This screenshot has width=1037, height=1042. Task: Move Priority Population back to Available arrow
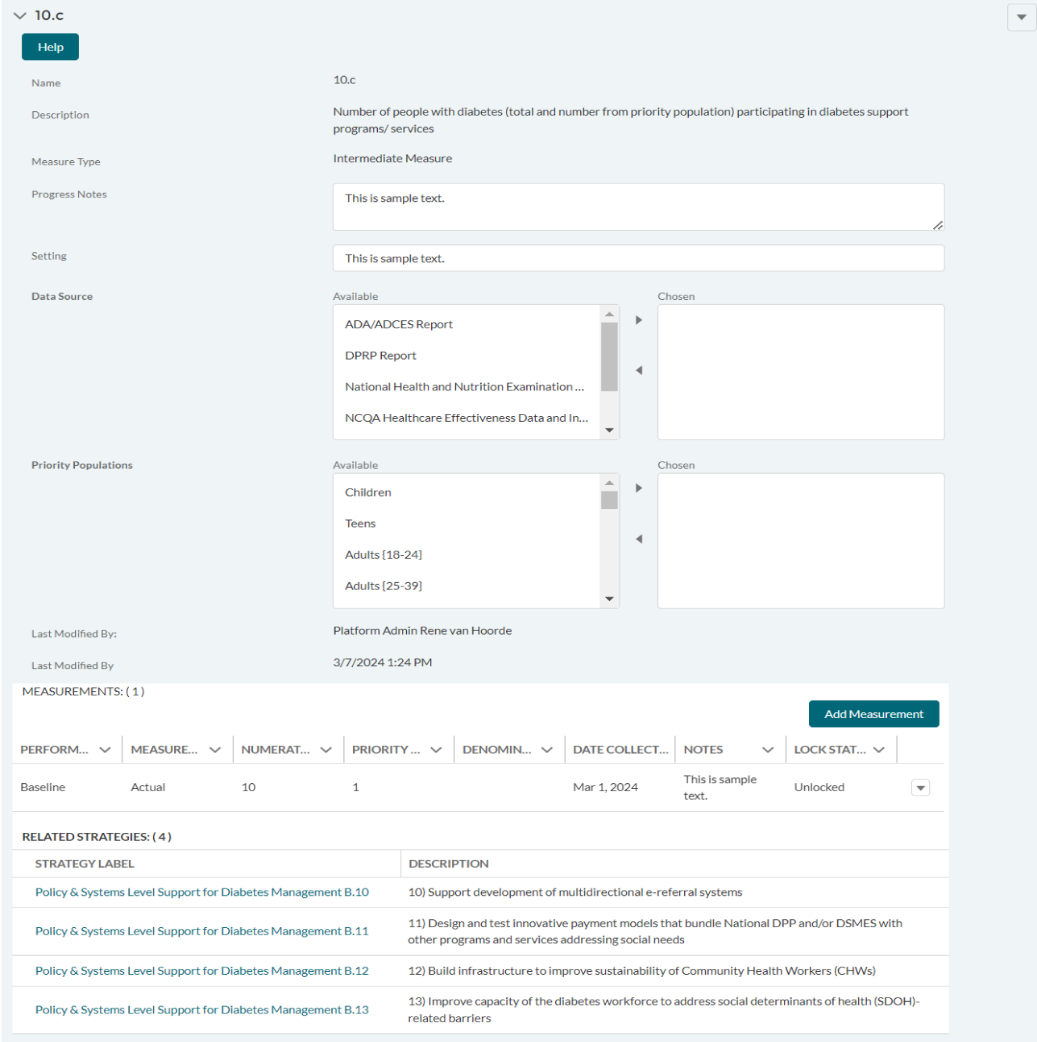point(639,539)
